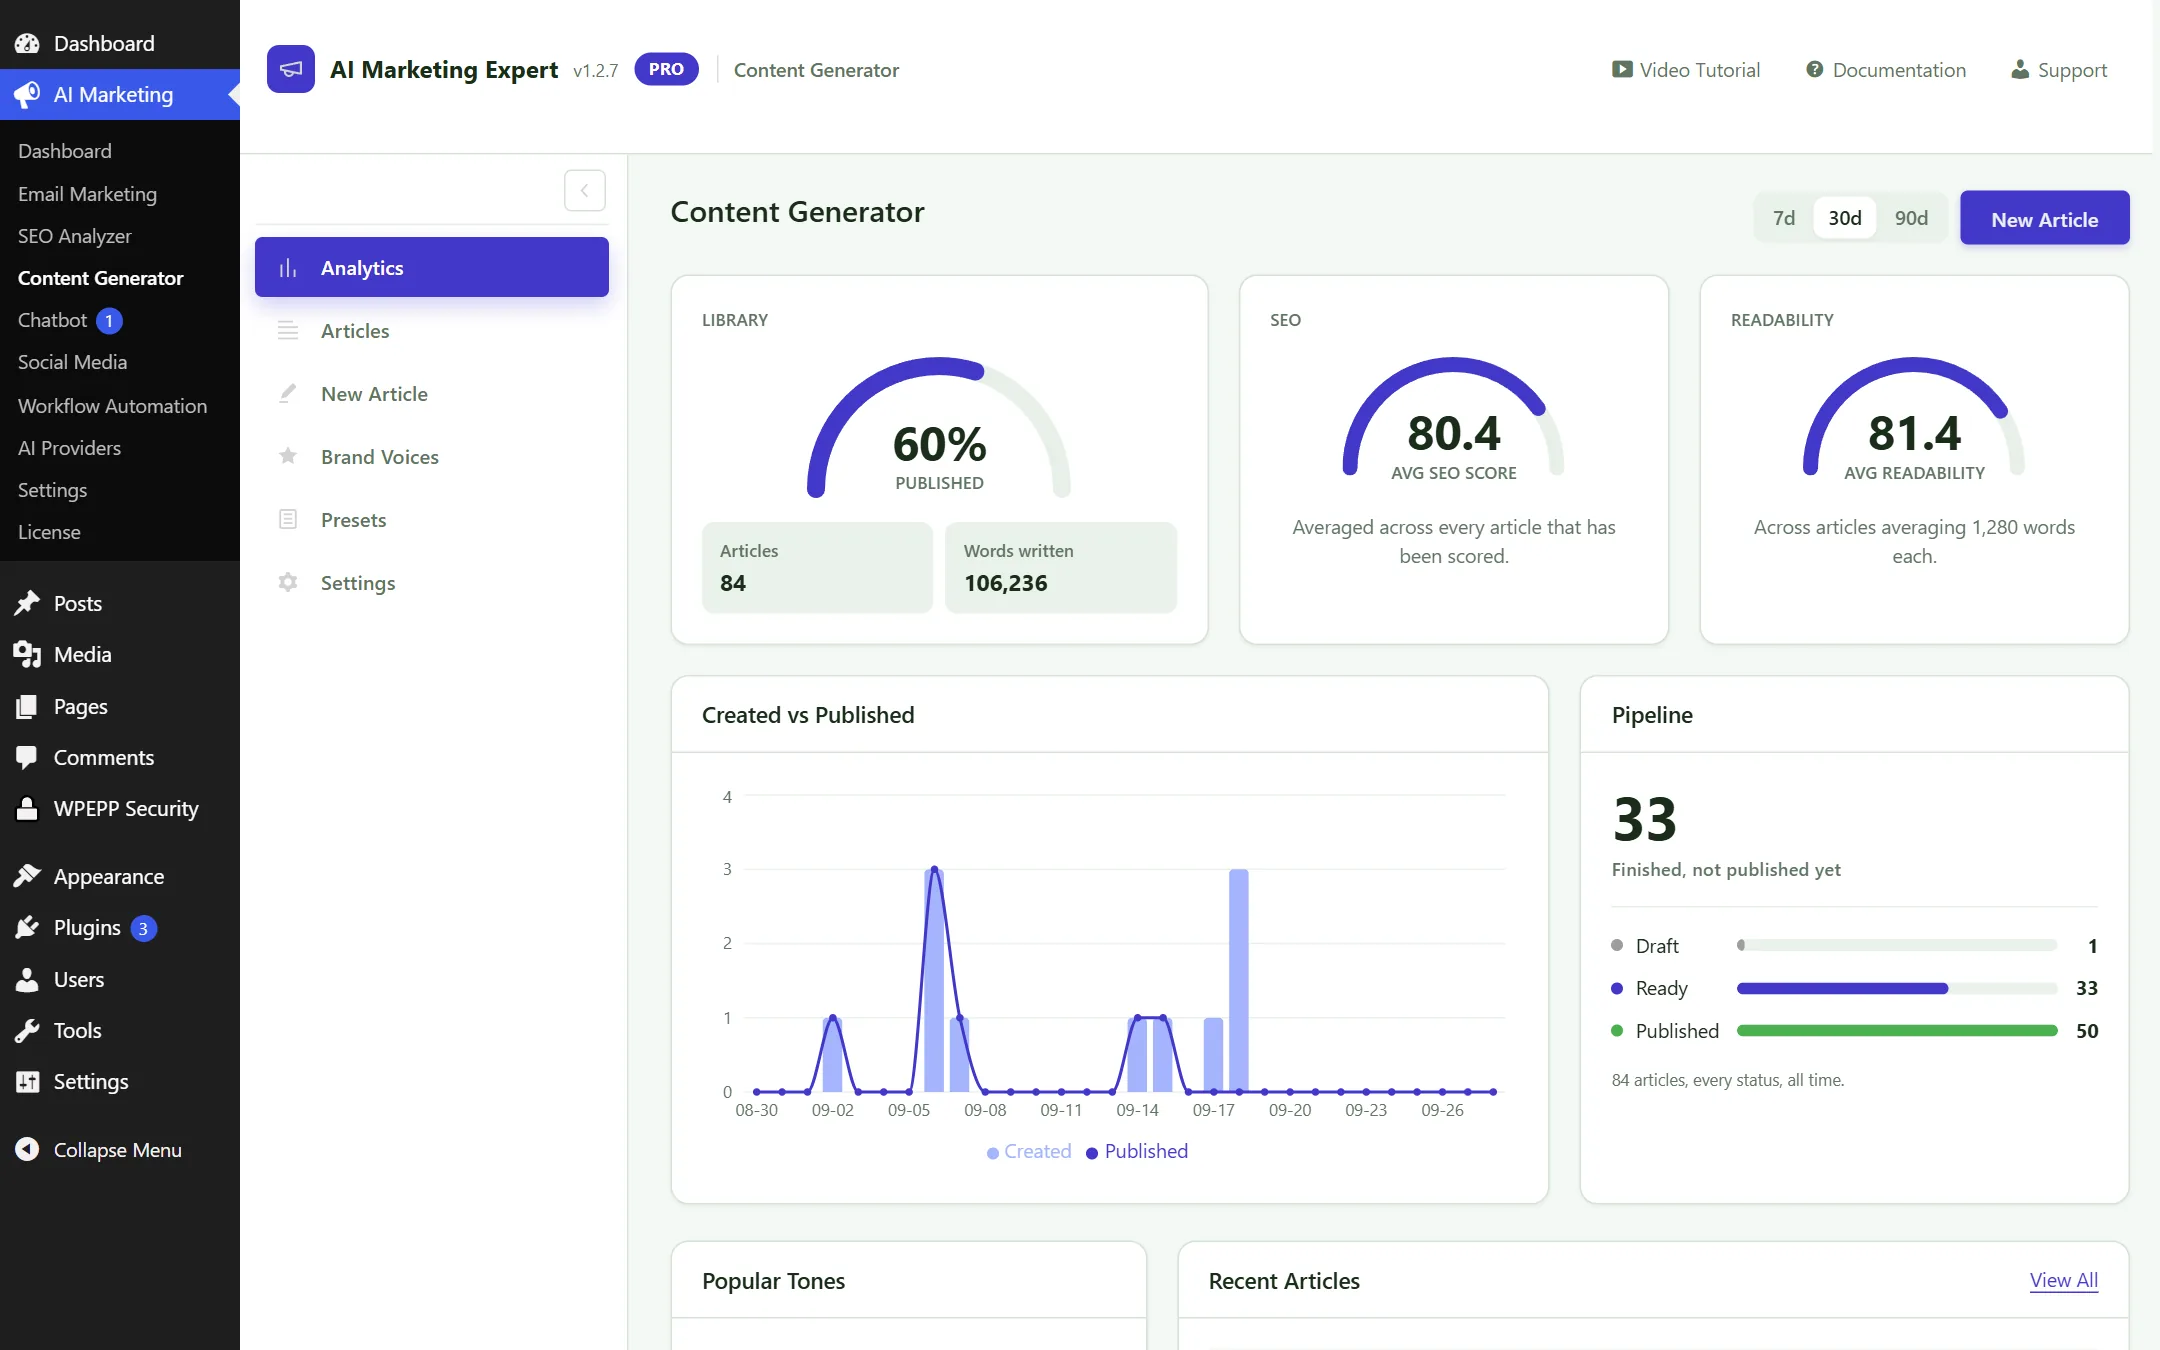This screenshot has width=2160, height=1350.
Task: Click the Presets document icon
Action: (288, 520)
